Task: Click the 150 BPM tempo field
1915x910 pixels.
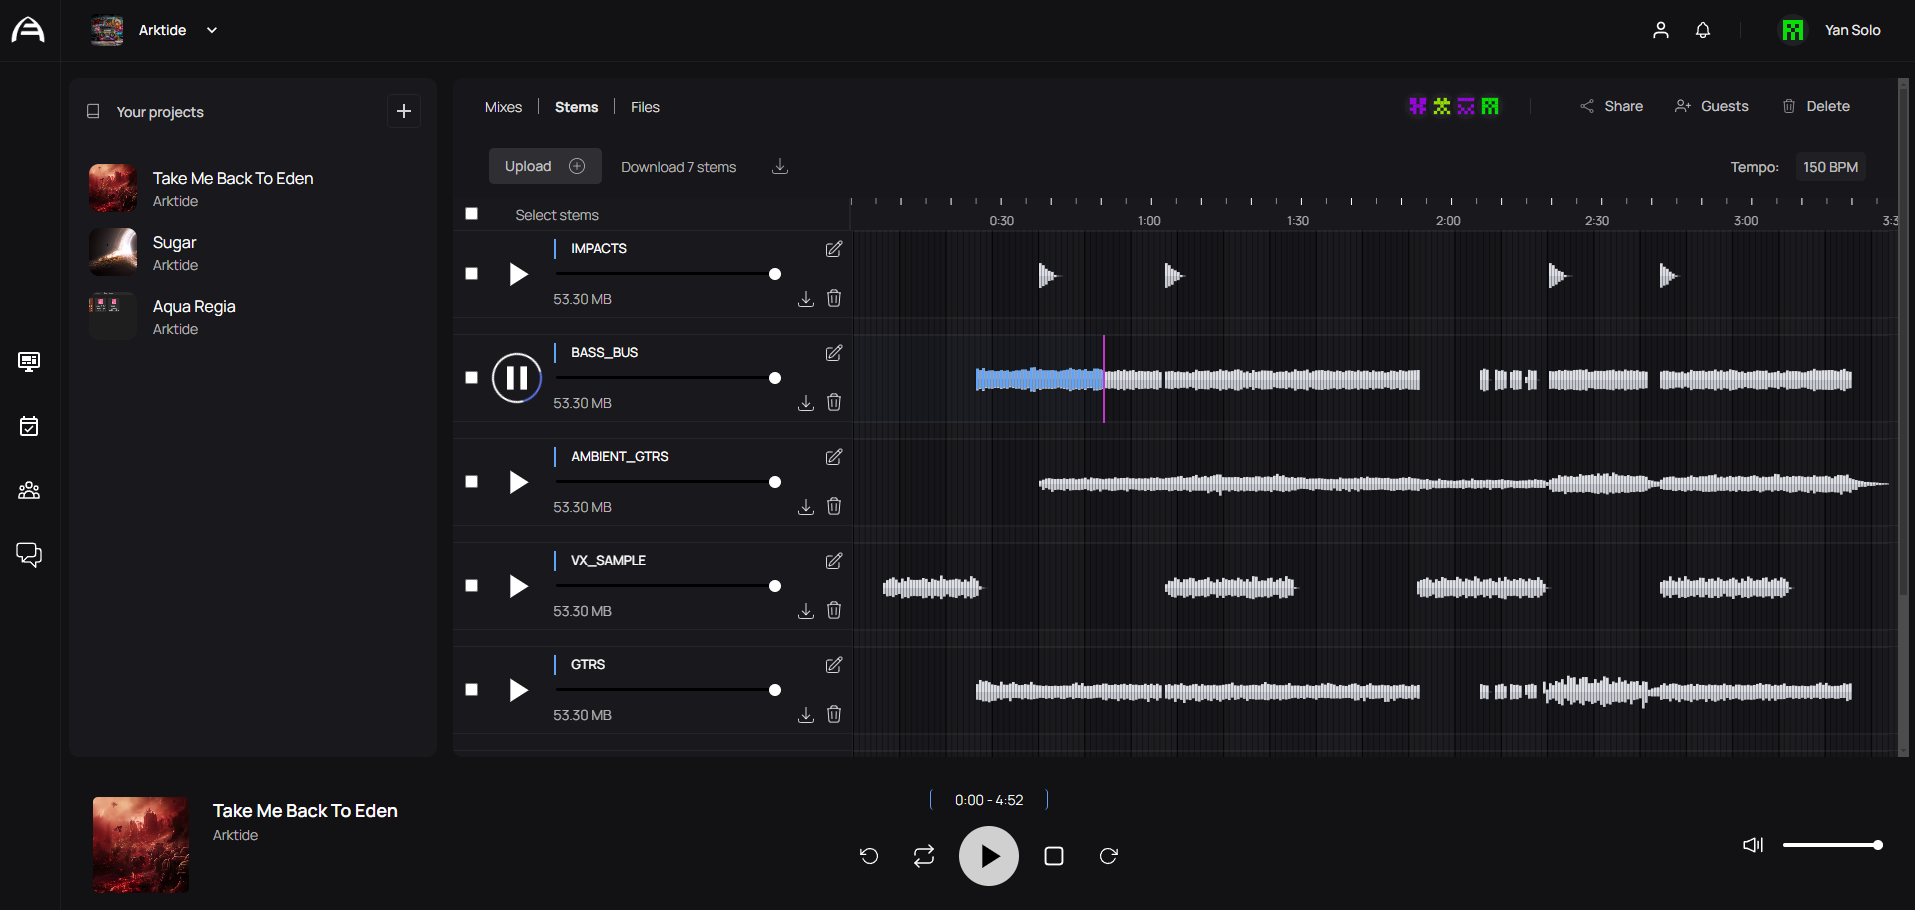Action: [x=1830, y=167]
